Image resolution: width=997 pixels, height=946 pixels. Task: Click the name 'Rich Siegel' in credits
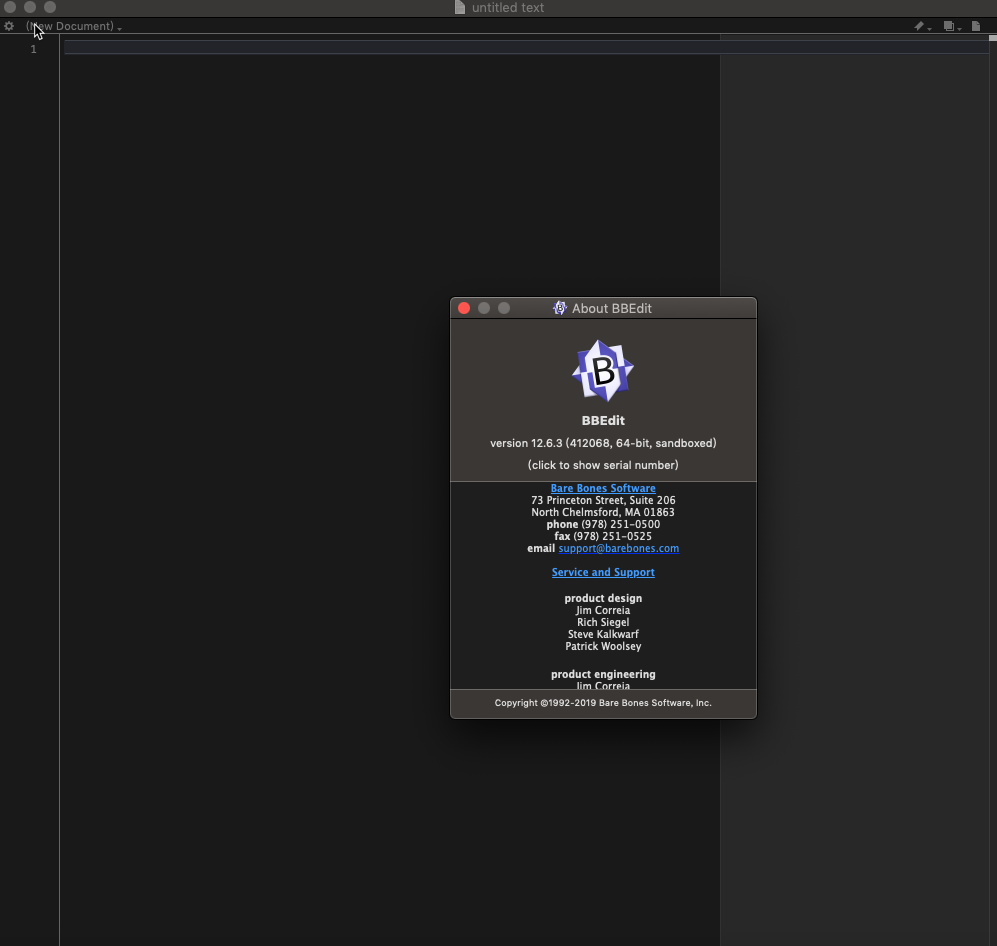coord(603,622)
